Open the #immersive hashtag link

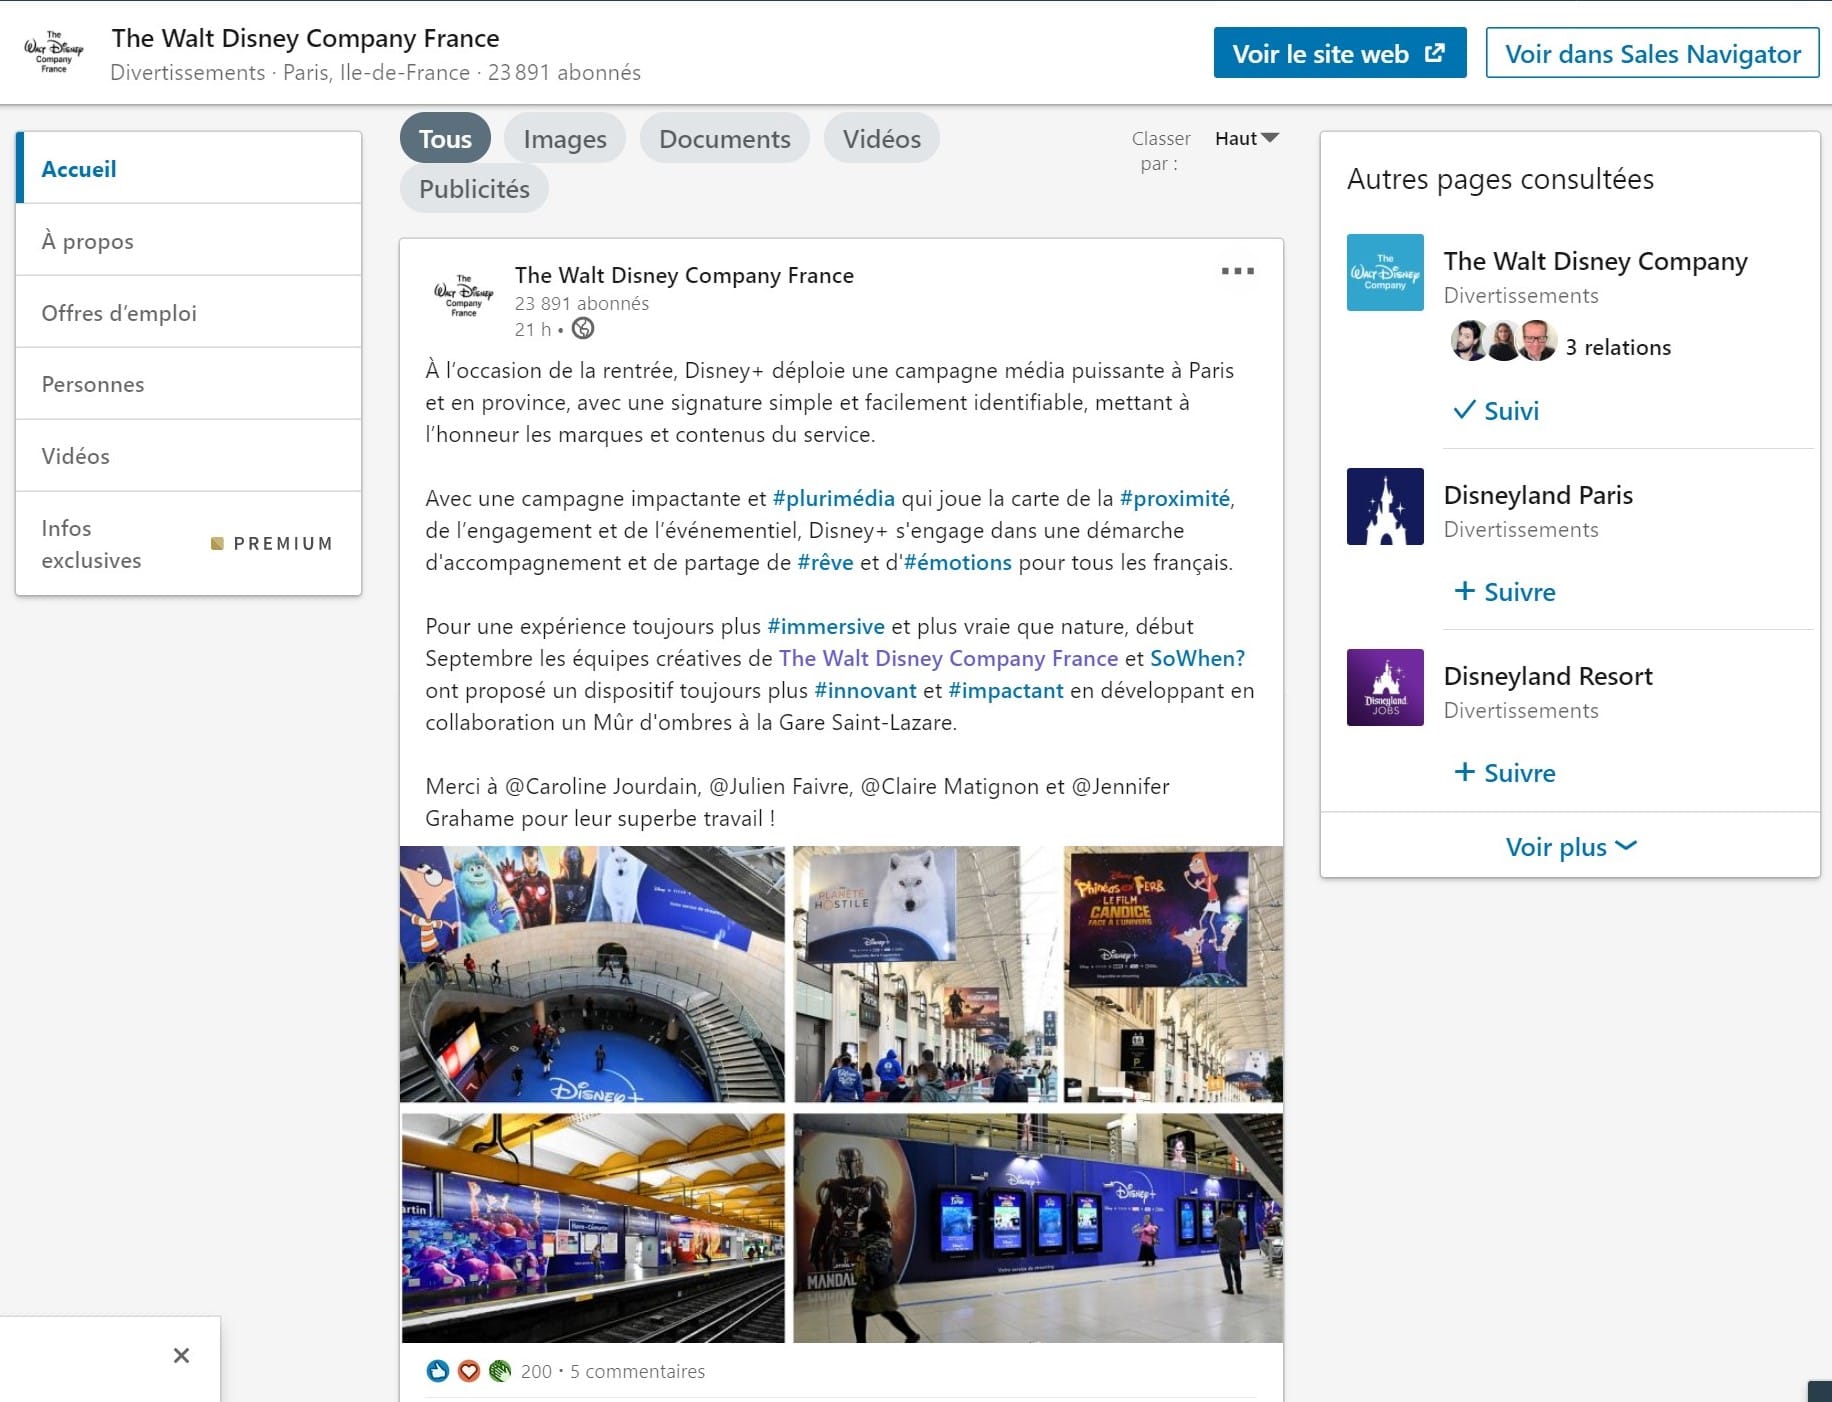pos(826,626)
